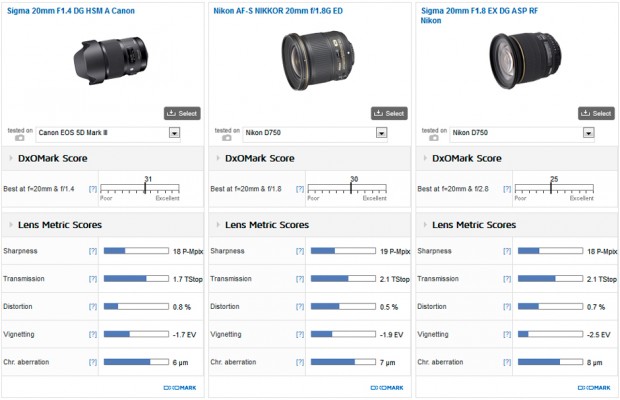Click the help icon beside Sharpness in the left column
620x400 pixels.
93,251
